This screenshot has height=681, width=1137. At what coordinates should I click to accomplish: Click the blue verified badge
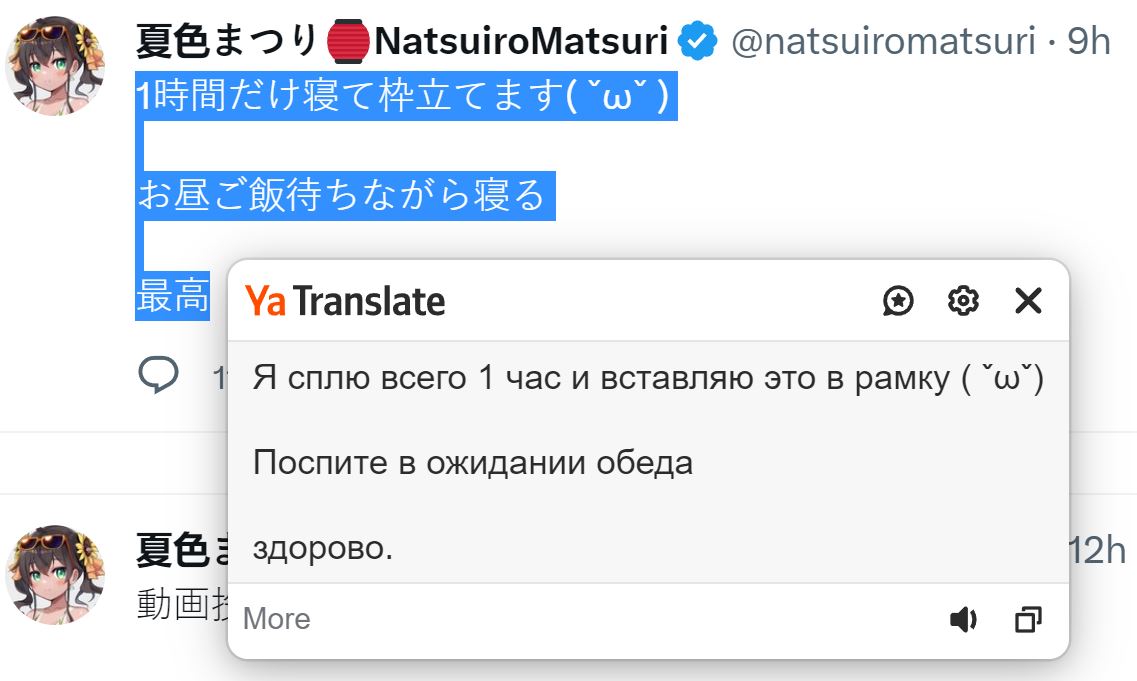(698, 42)
